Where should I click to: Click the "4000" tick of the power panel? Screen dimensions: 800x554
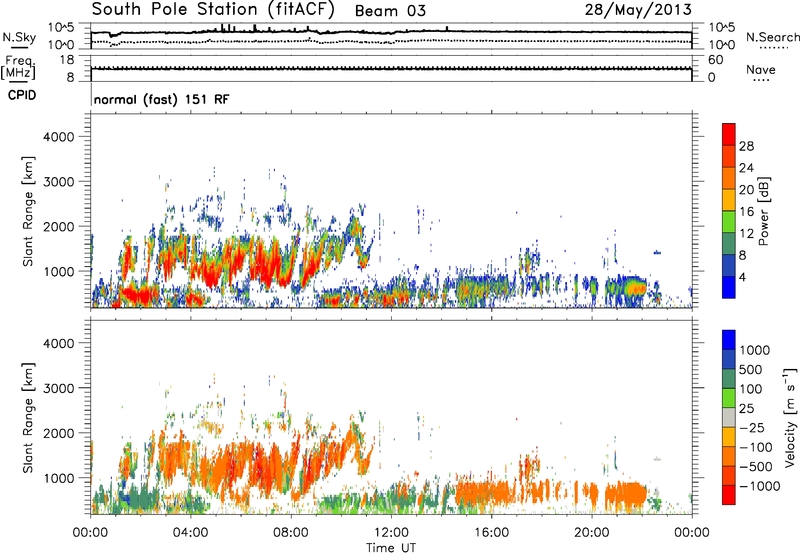coord(59,137)
